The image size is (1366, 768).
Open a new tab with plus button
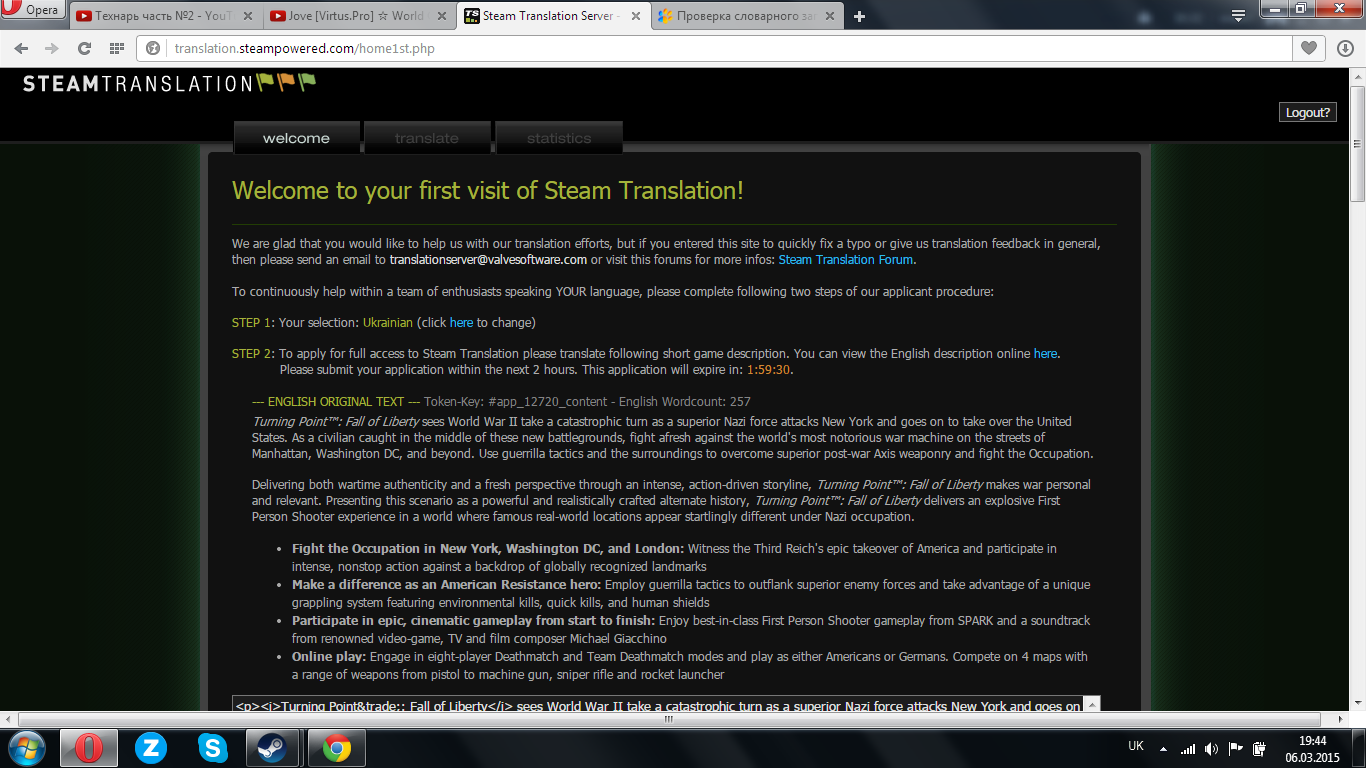pos(859,16)
